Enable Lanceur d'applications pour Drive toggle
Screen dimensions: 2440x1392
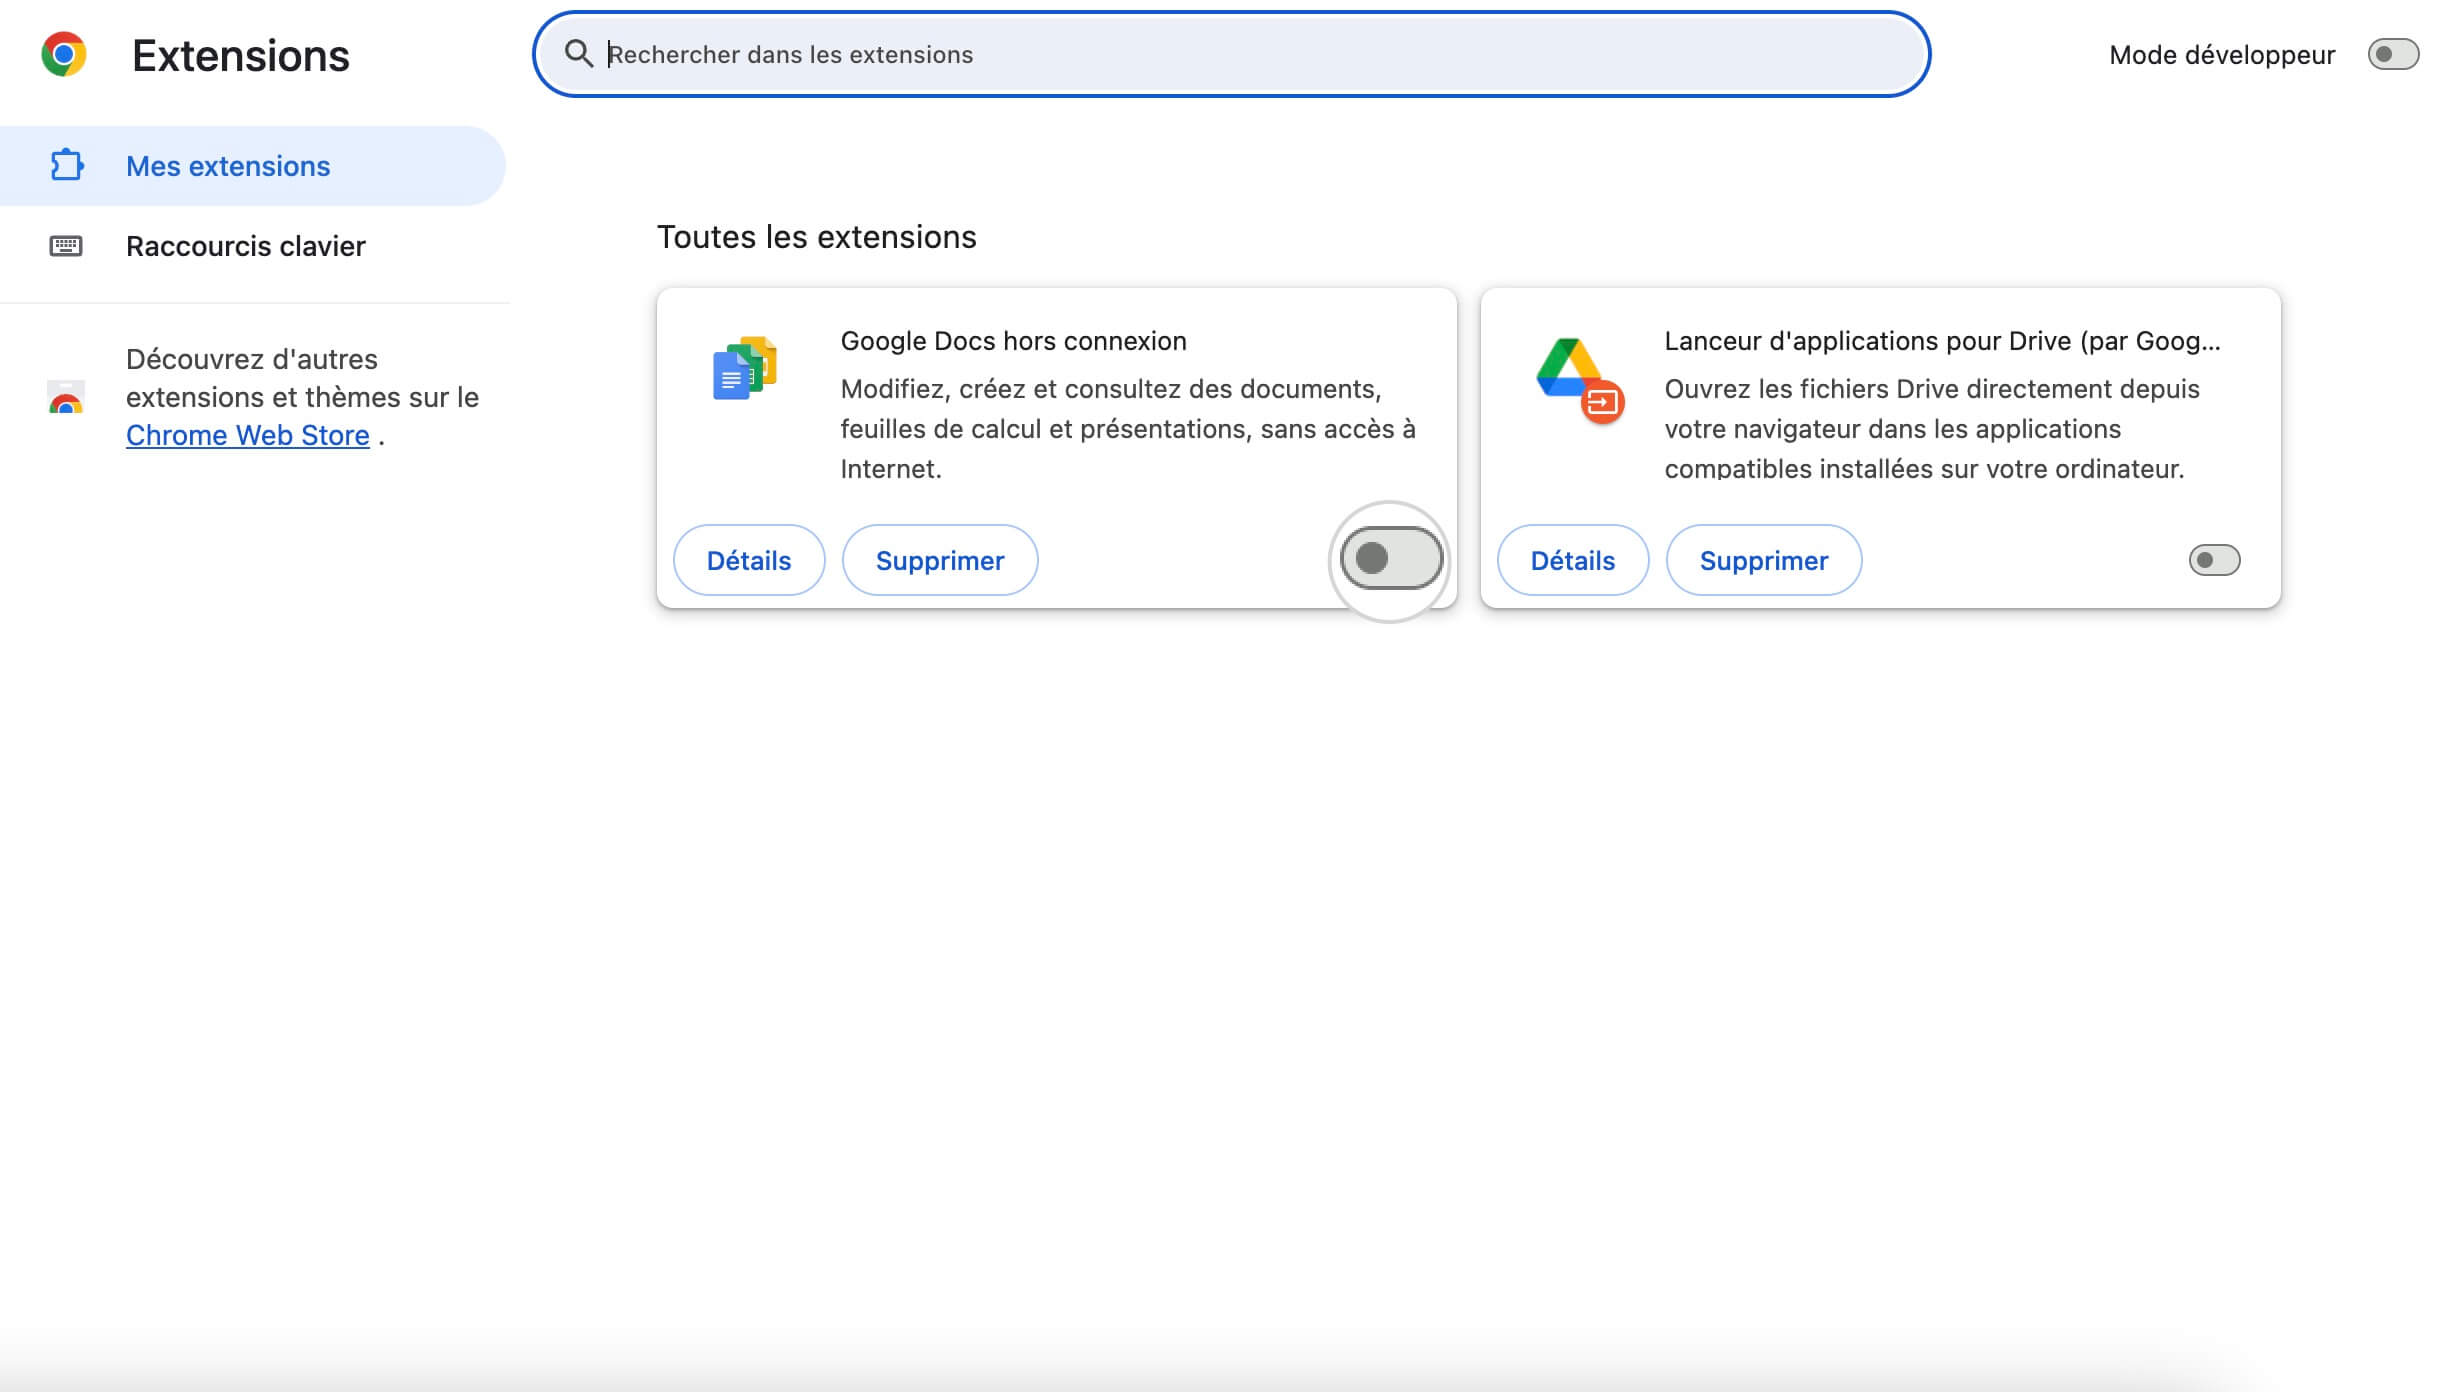click(2214, 560)
